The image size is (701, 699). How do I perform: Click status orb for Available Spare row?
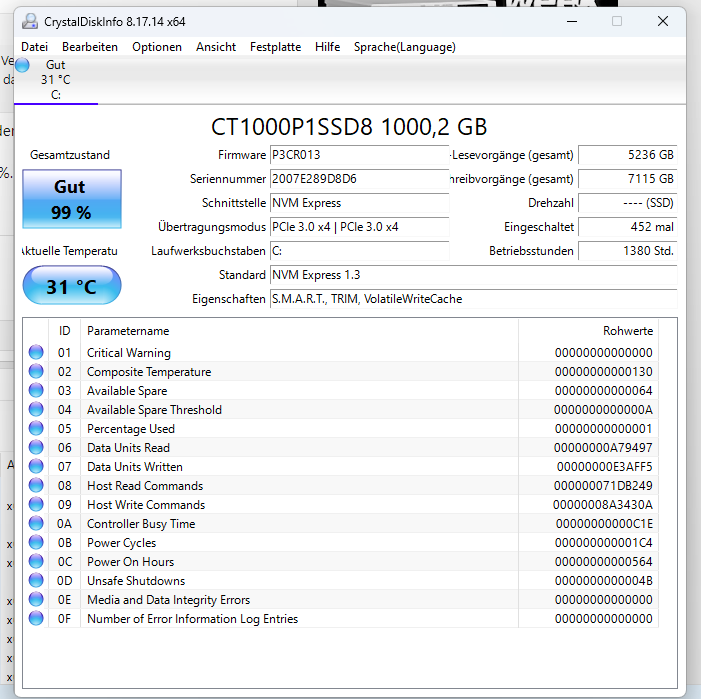36,390
